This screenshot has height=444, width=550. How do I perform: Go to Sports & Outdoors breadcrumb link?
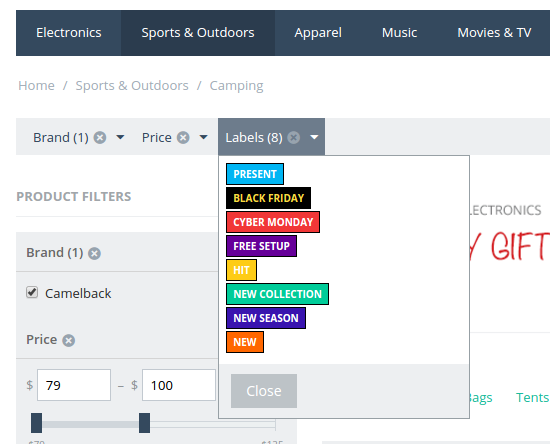tap(132, 86)
